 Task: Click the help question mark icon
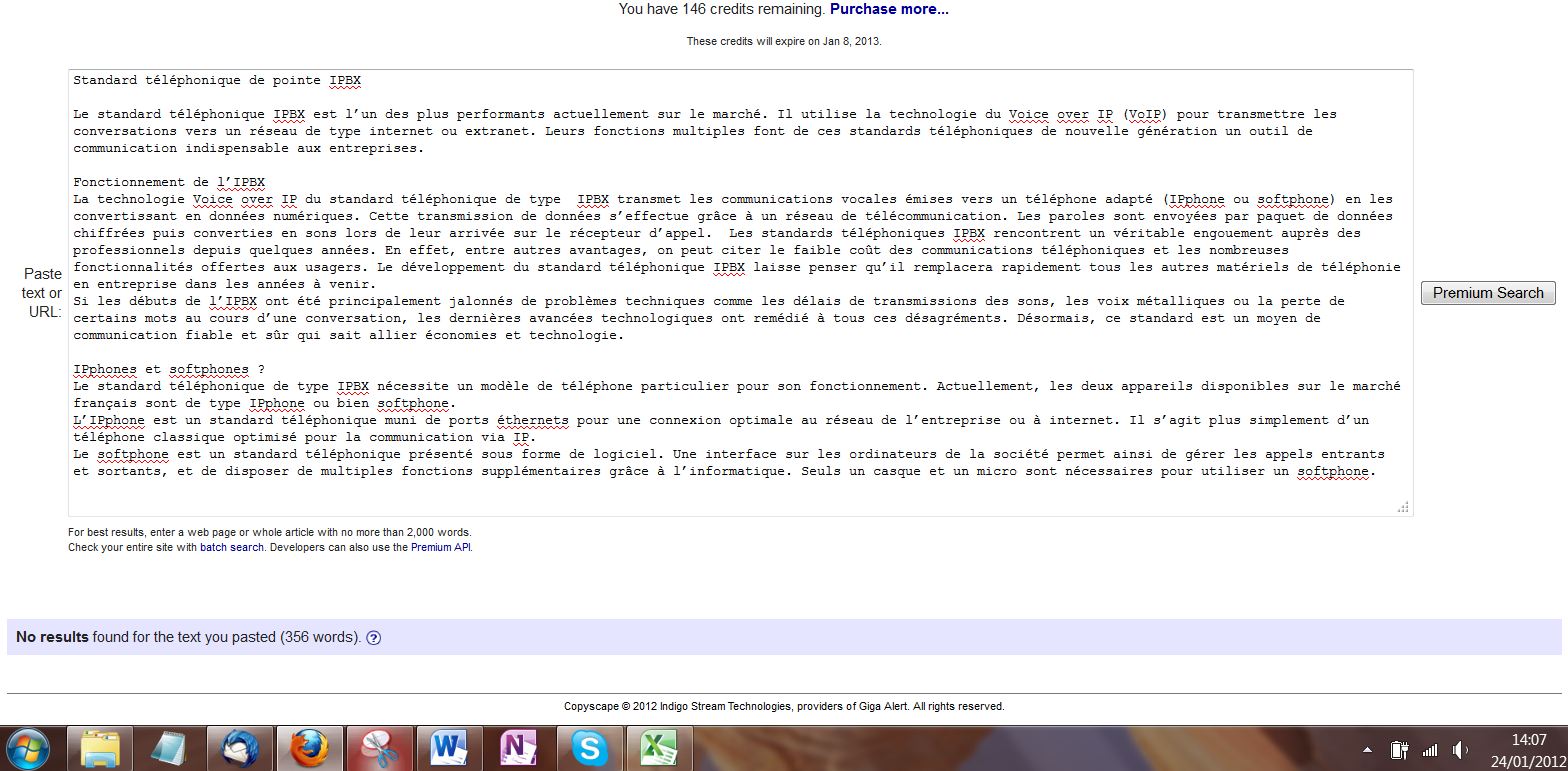tap(374, 638)
